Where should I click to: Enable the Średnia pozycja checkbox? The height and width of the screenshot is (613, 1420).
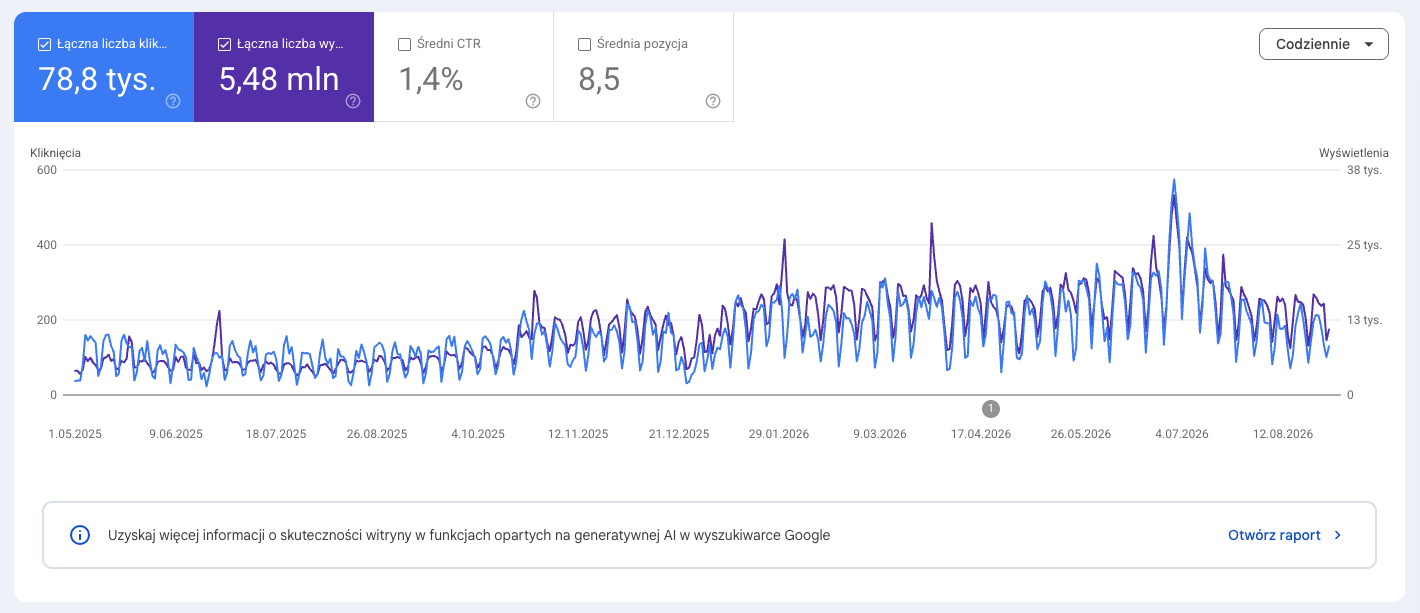(x=584, y=44)
